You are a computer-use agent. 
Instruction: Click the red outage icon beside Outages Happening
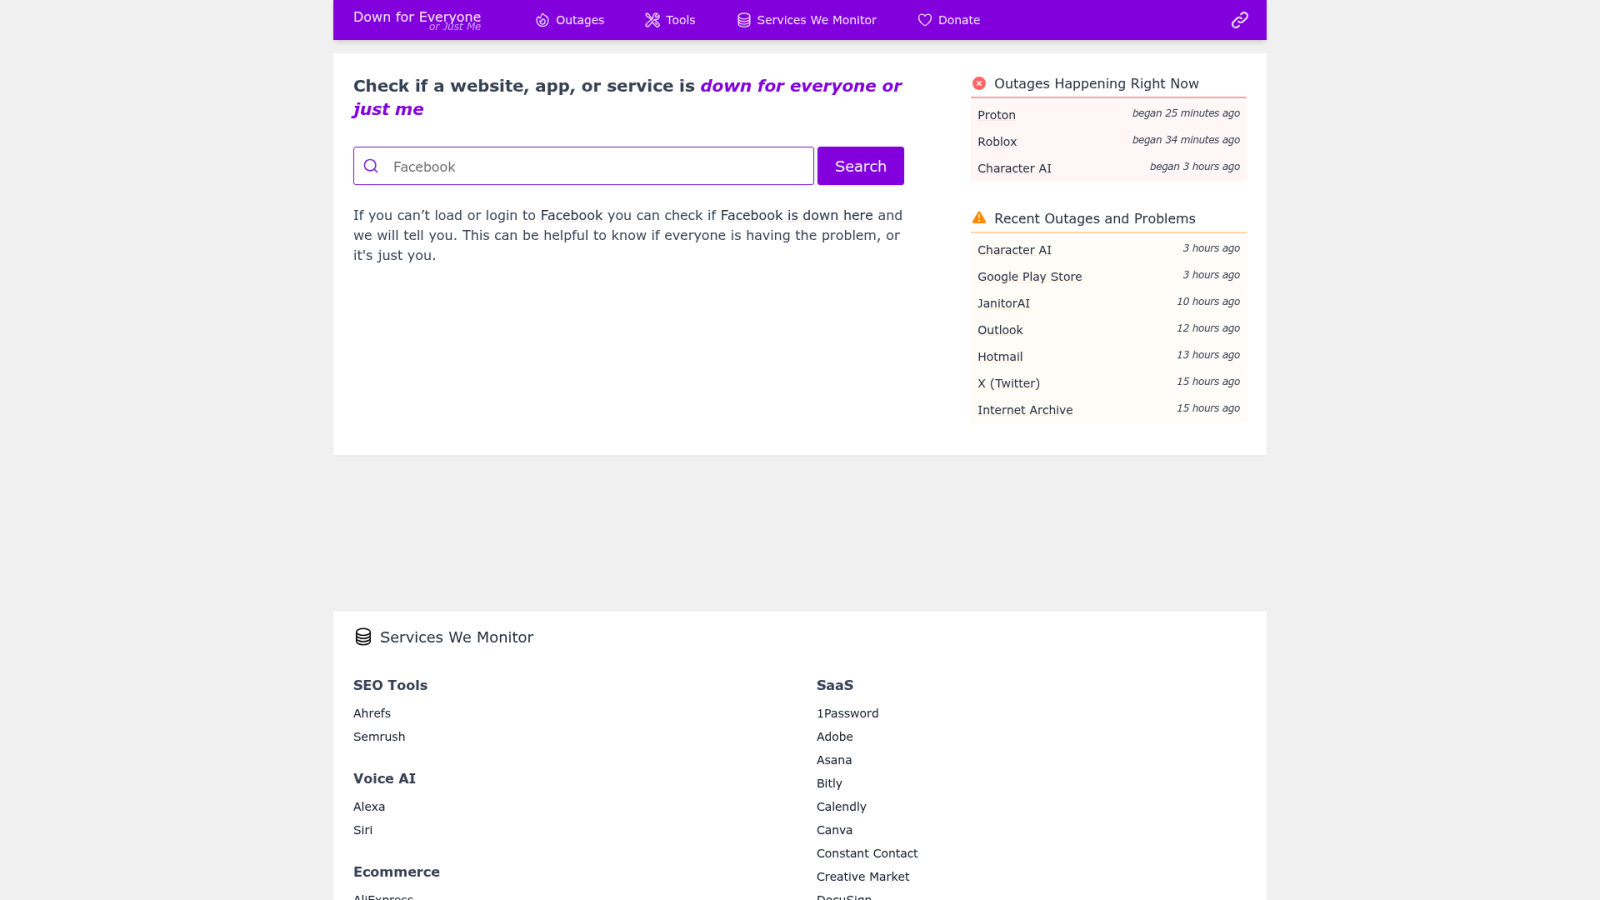pyautogui.click(x=979, y=84)
